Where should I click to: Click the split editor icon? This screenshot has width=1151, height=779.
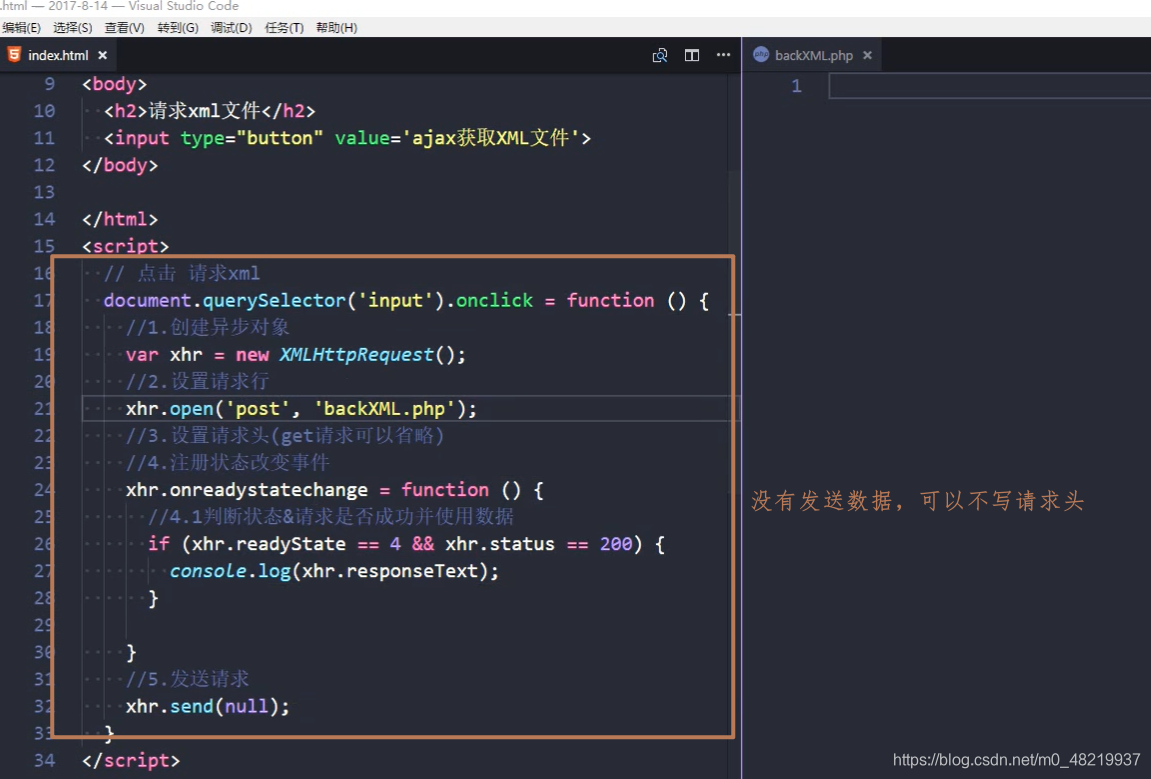(x=691, y=55)
